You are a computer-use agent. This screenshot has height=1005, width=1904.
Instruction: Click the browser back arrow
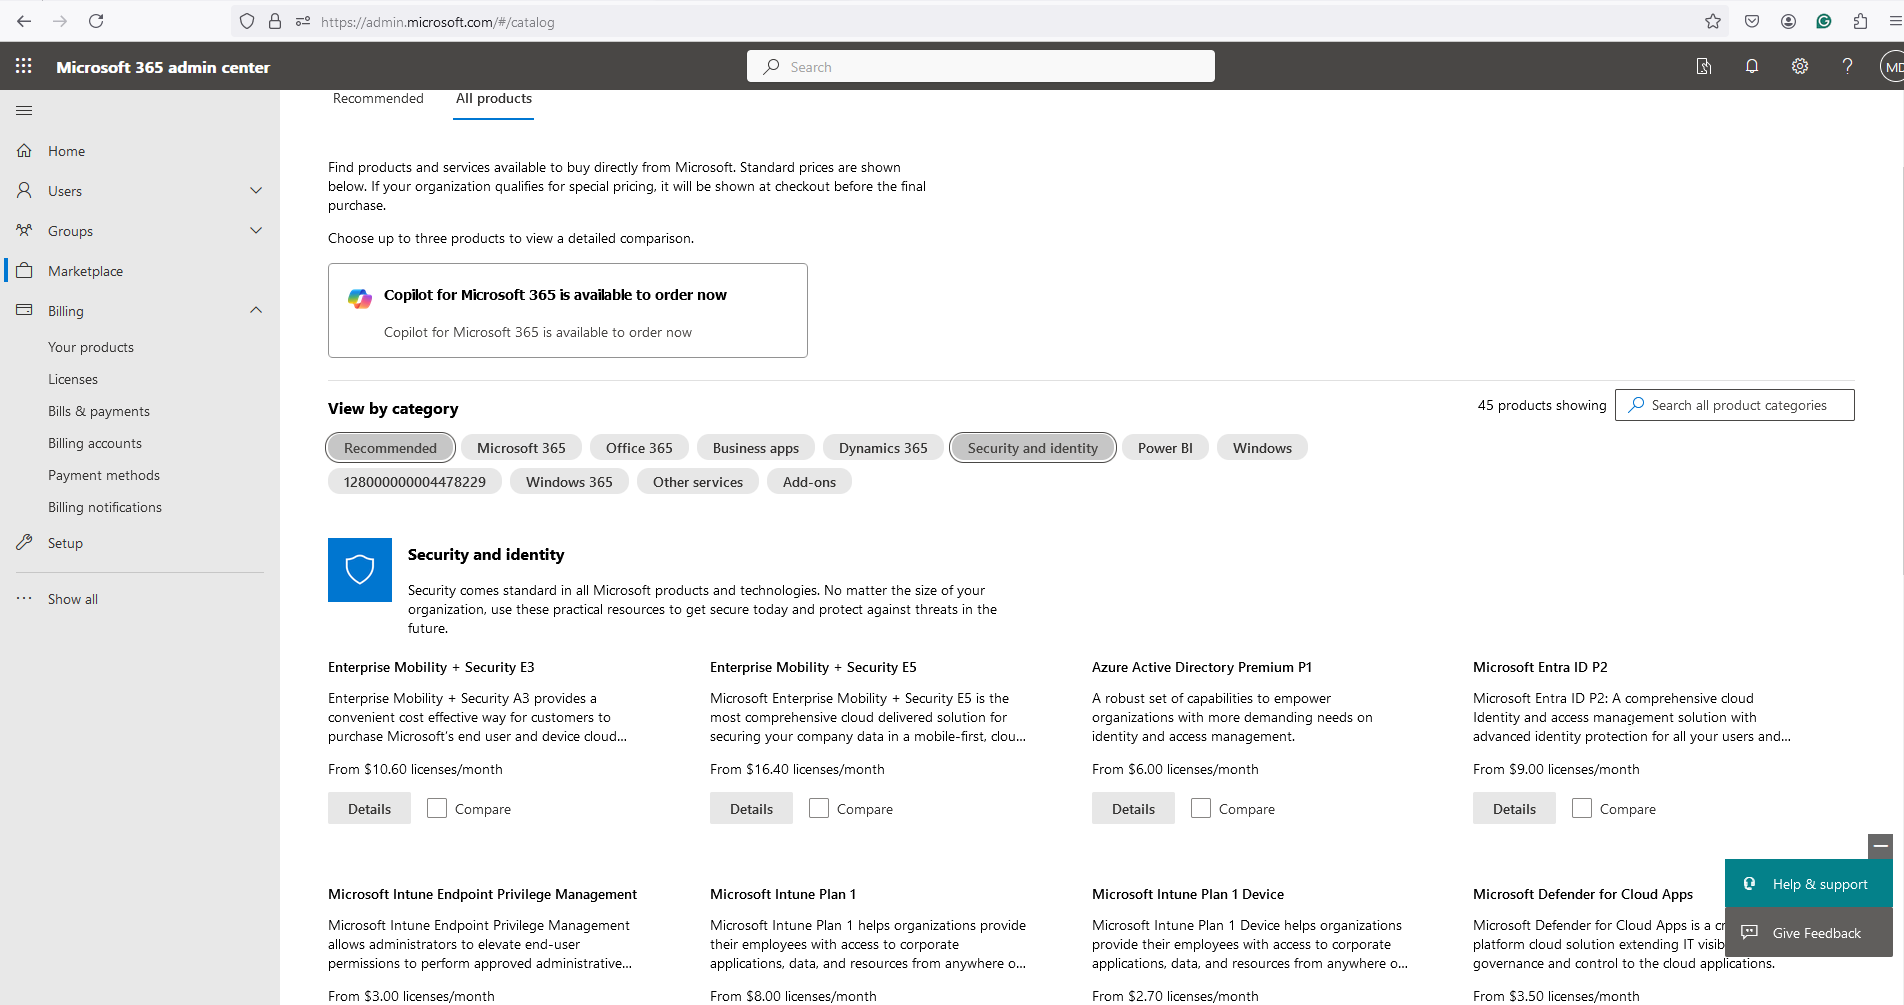(x=24, y=21)
